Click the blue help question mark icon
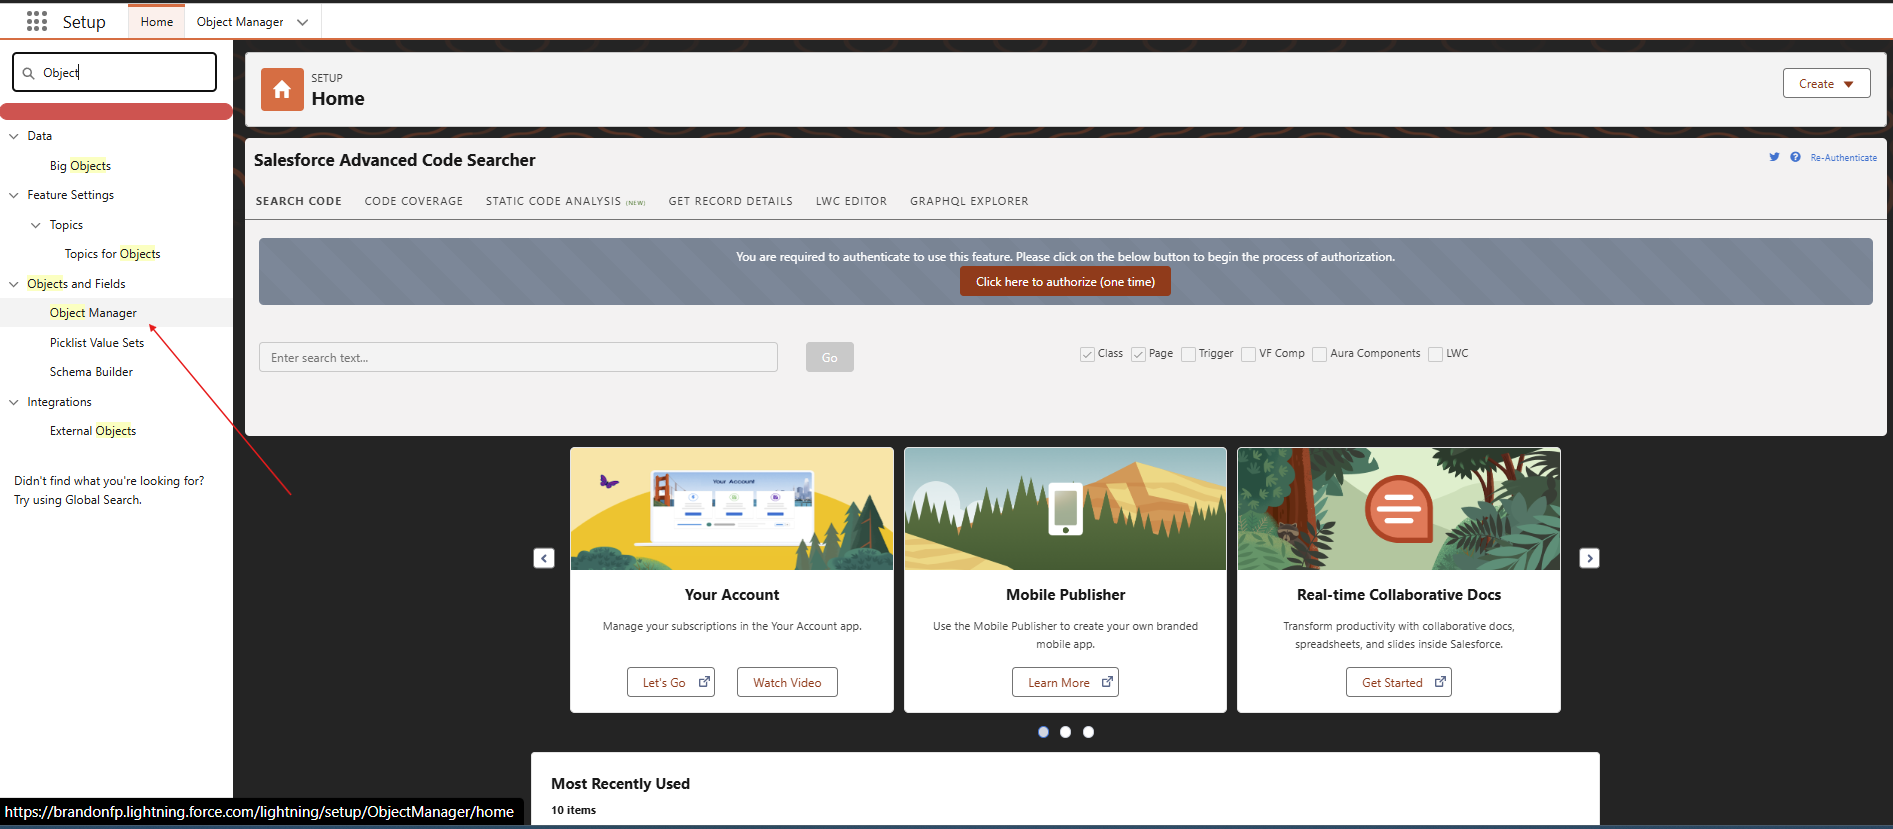1893x829 pixels. click(x=1795, y=157)
